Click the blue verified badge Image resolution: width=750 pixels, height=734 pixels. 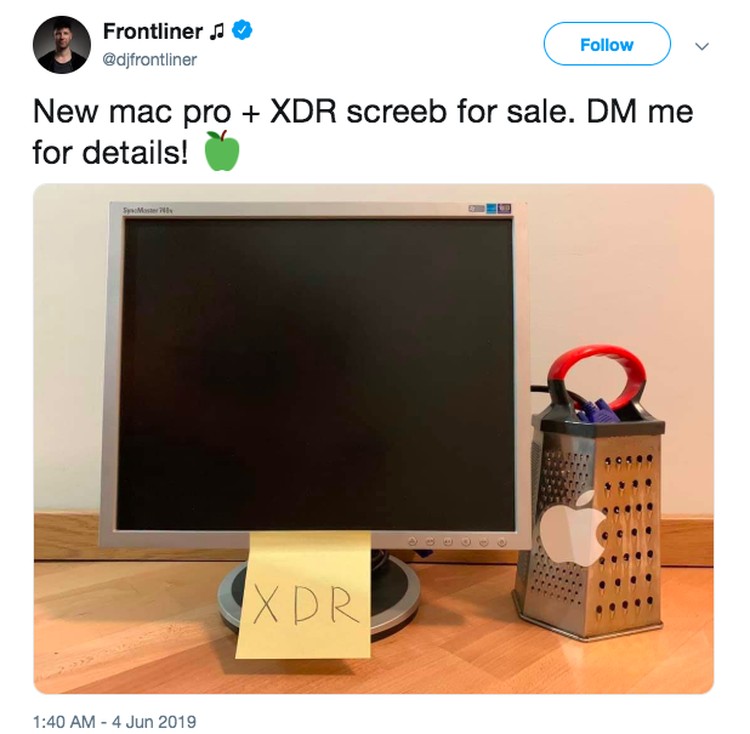tap(242, 30)
